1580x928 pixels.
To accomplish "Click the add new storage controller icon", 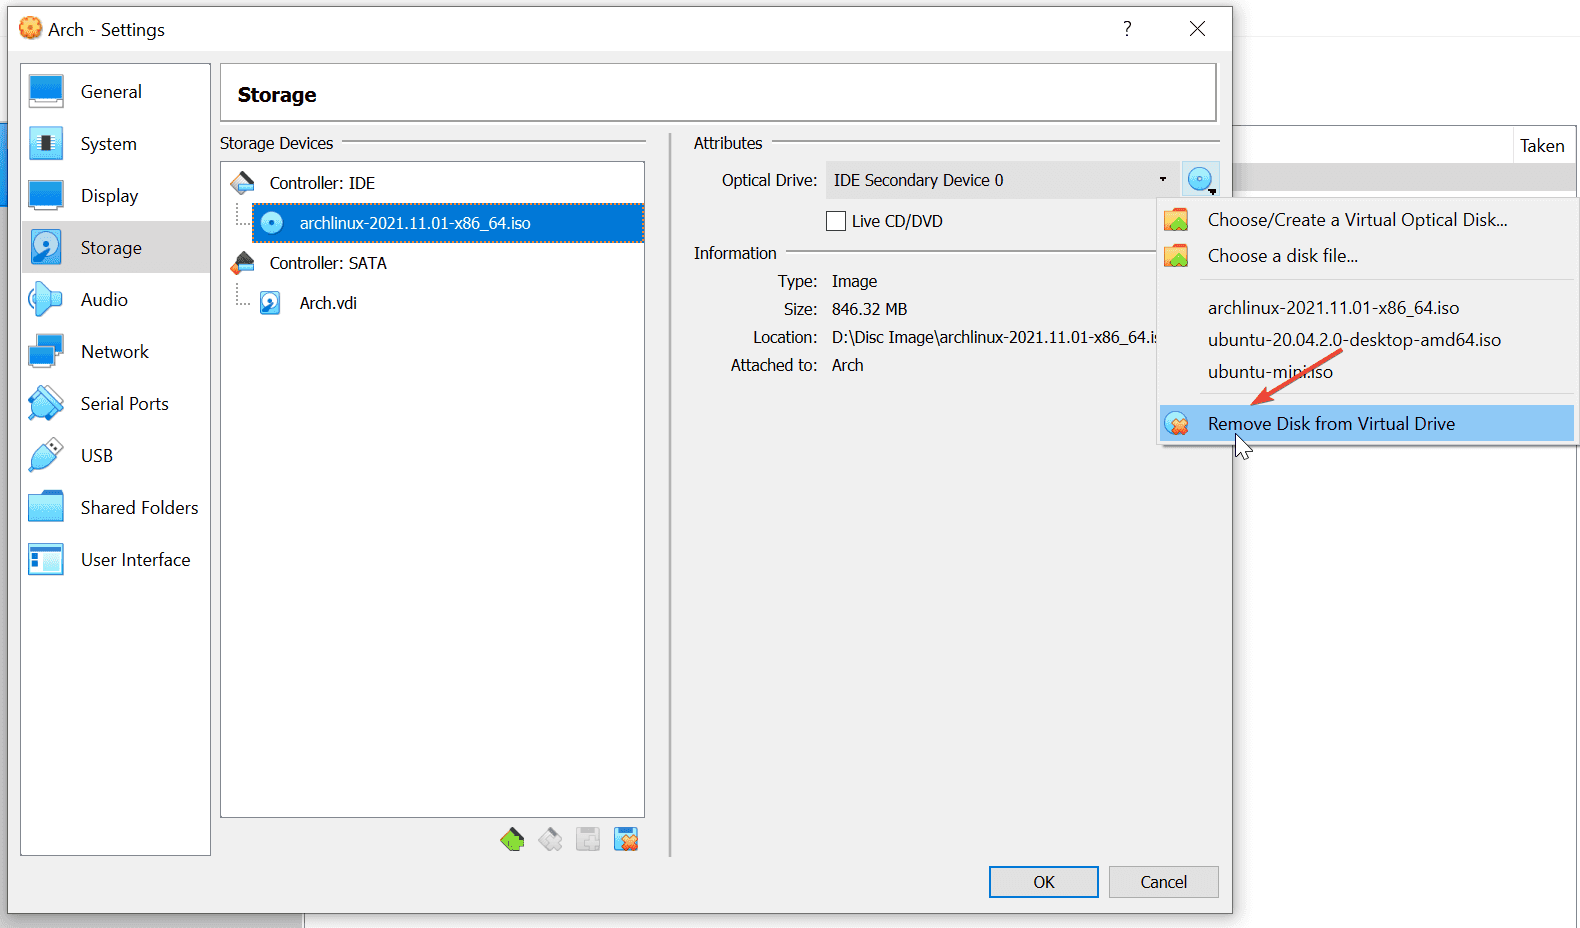I will 512,839.
